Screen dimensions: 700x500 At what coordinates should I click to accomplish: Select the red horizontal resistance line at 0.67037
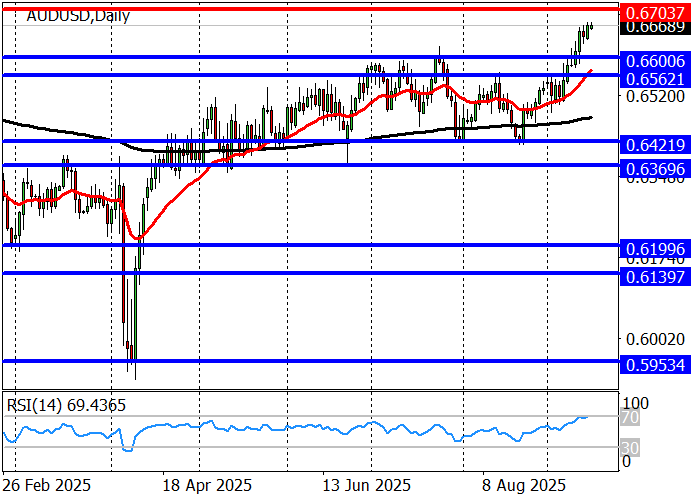point(311,9)
